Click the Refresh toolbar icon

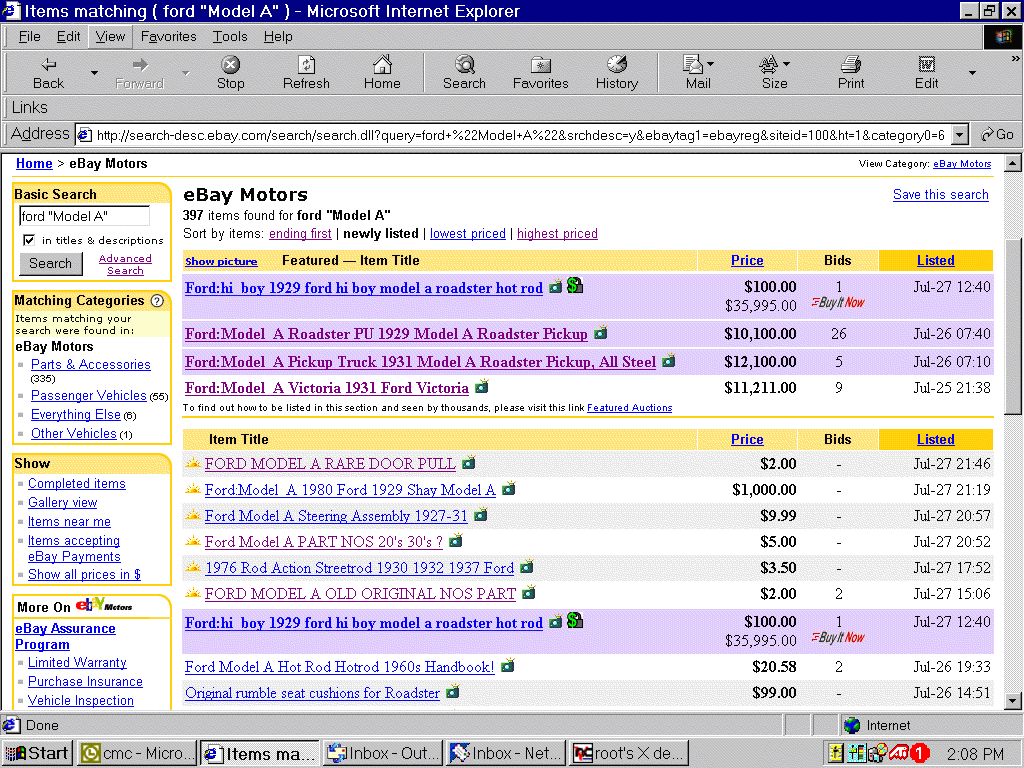click(x=306, y=66)
